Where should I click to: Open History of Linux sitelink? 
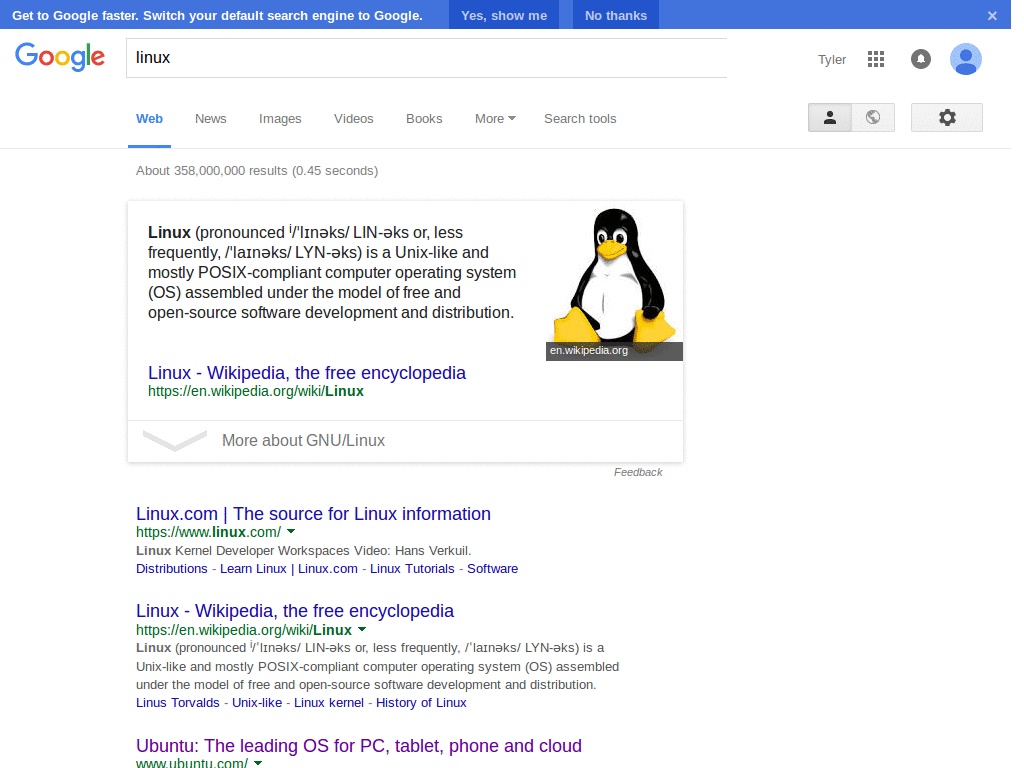point(421,703)
